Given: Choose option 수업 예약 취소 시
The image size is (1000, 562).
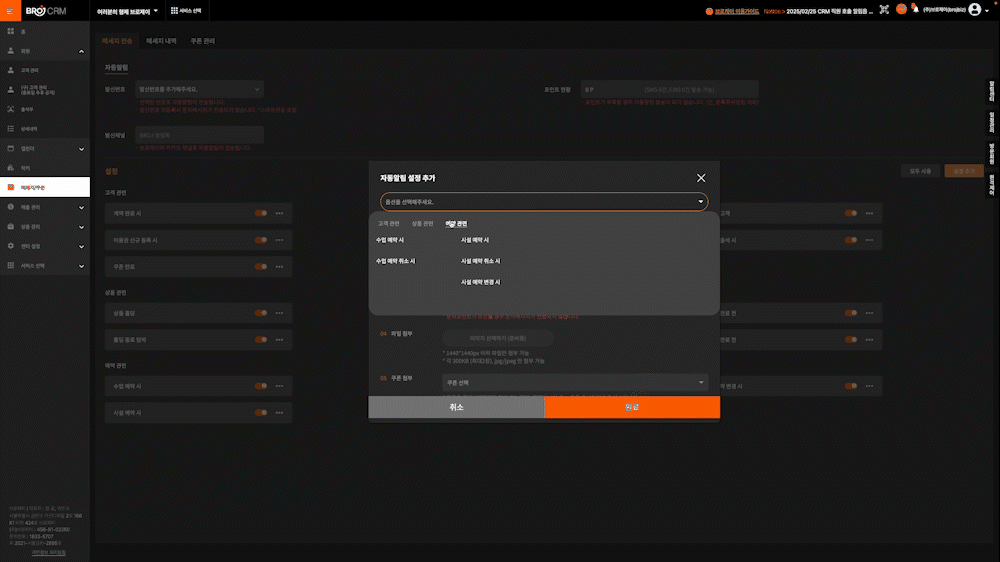Looking at the screenshot, I should 395,261.
